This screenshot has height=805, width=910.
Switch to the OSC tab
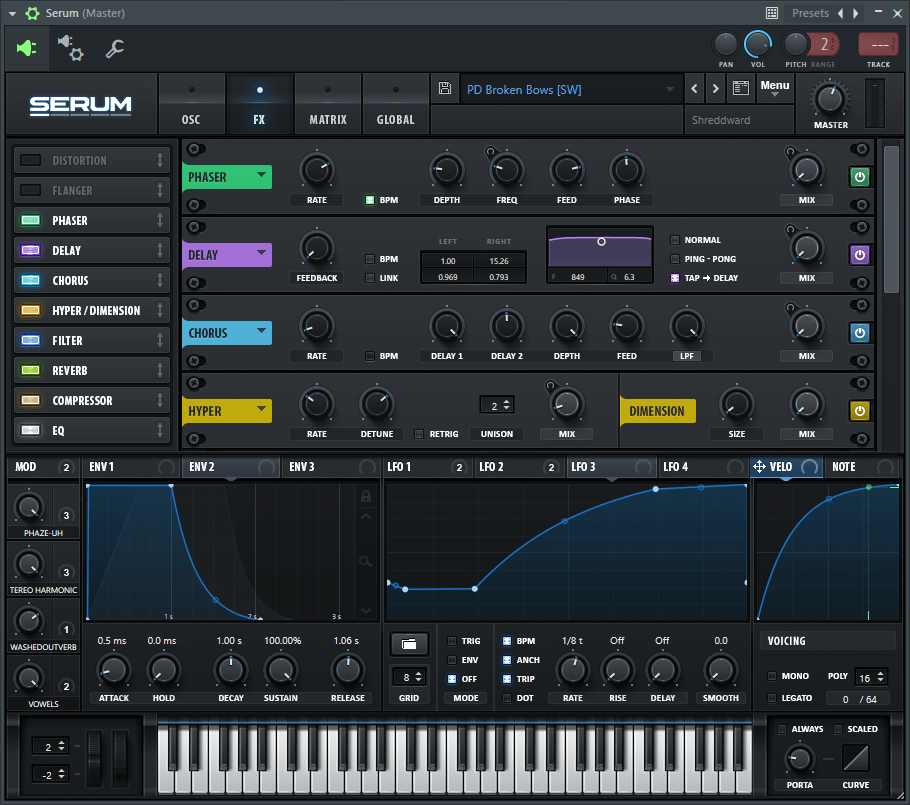[191, 104]
